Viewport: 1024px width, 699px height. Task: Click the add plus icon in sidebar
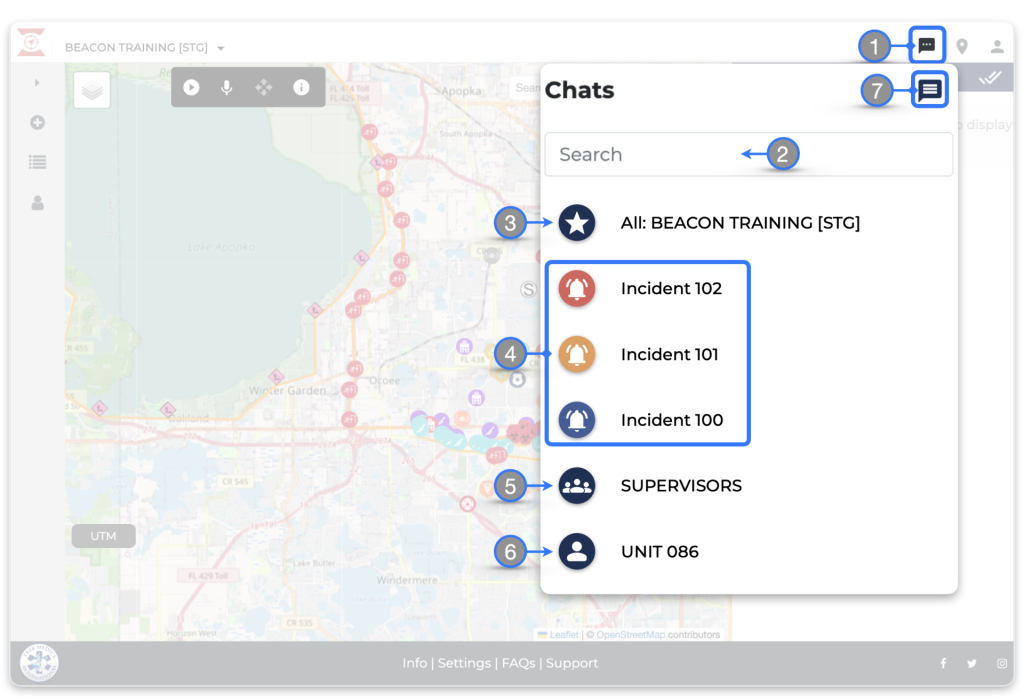[x=37, y=122]
